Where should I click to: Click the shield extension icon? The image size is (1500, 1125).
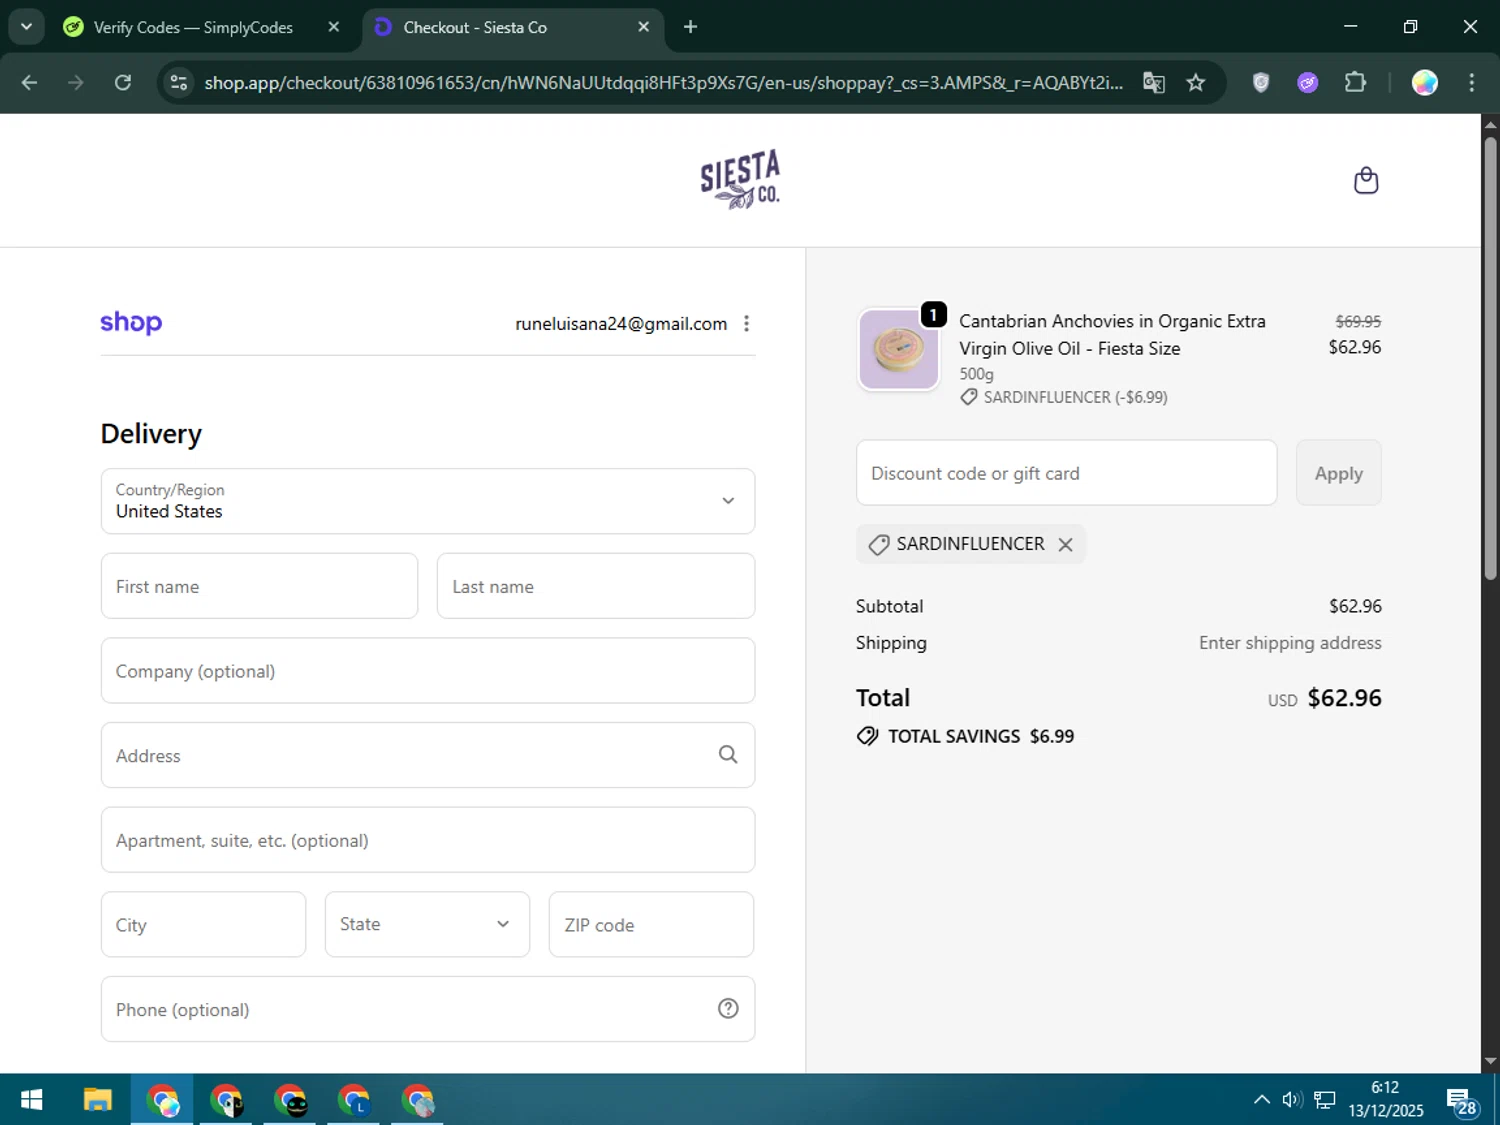[1261, 82]
